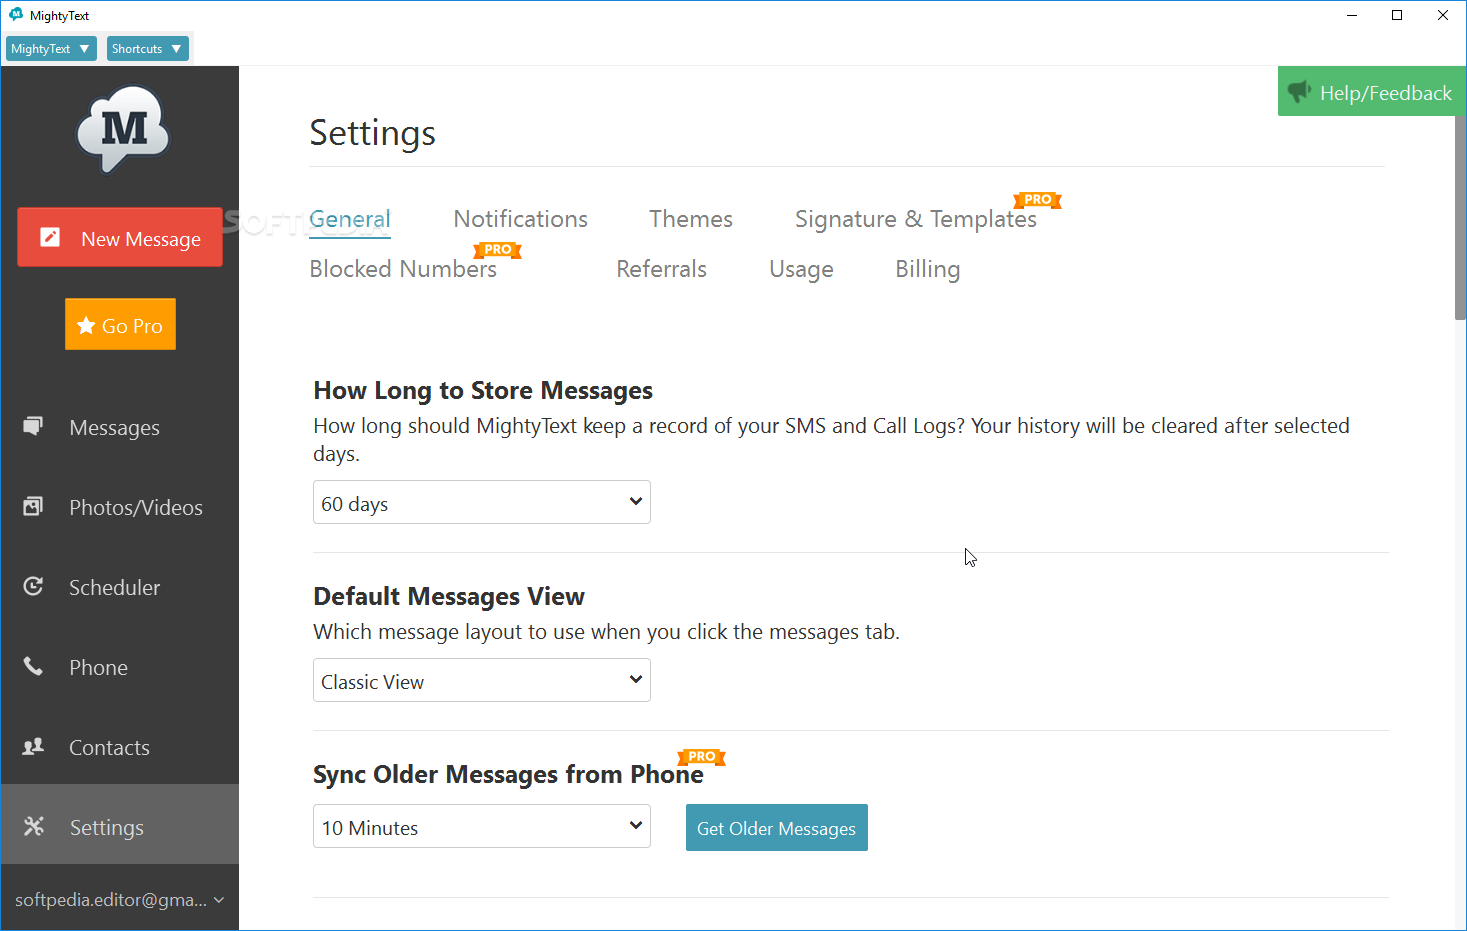Expand the softpedia.editor account menu
1467x931 pixels.
120,899
